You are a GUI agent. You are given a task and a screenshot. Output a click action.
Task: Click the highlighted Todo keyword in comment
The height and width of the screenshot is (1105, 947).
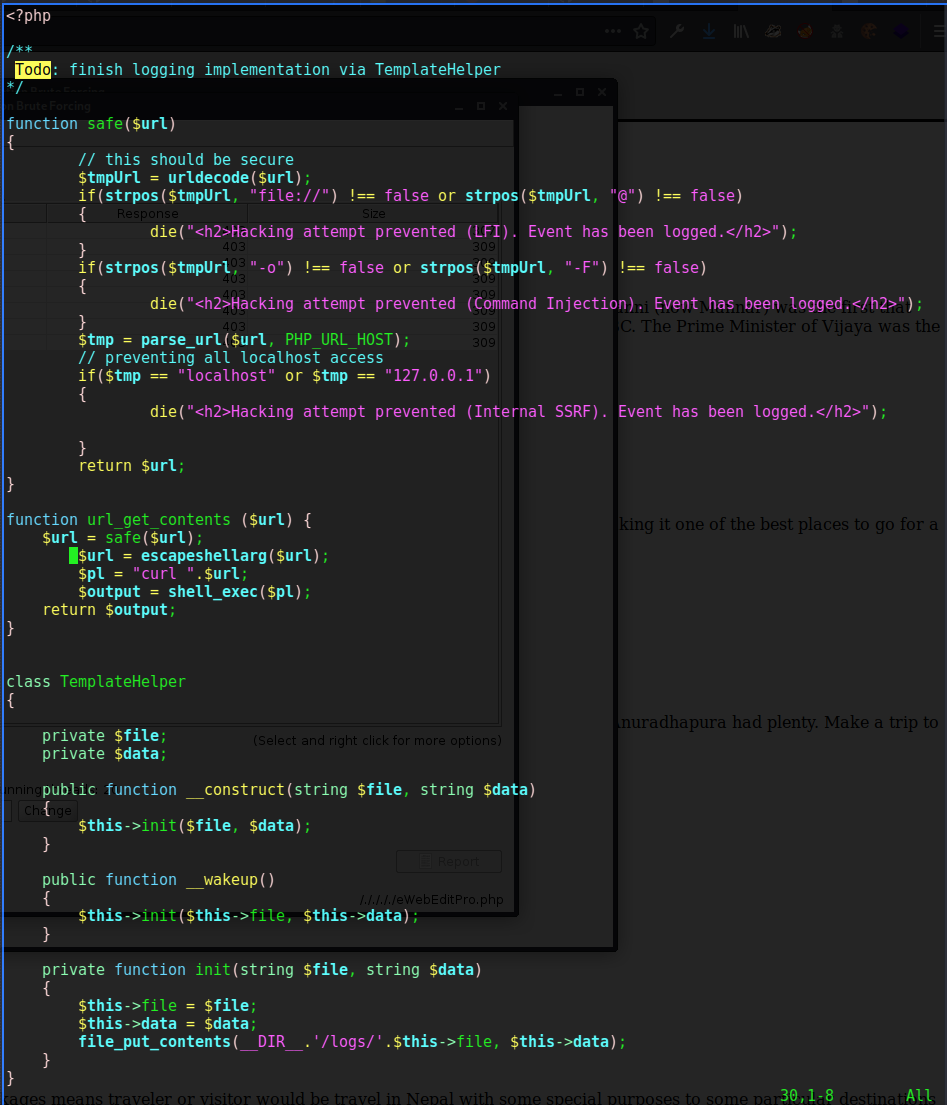[x=33, y=70]
